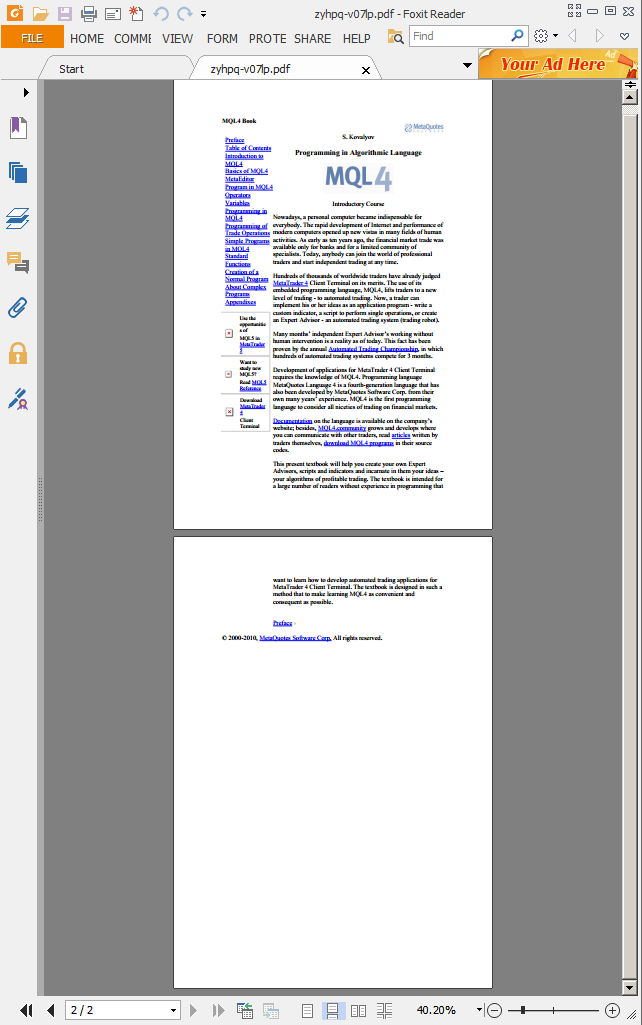Print the PDF with the printer icon
The width and height of the screenshot is (642, 1025).
[89, 13]
